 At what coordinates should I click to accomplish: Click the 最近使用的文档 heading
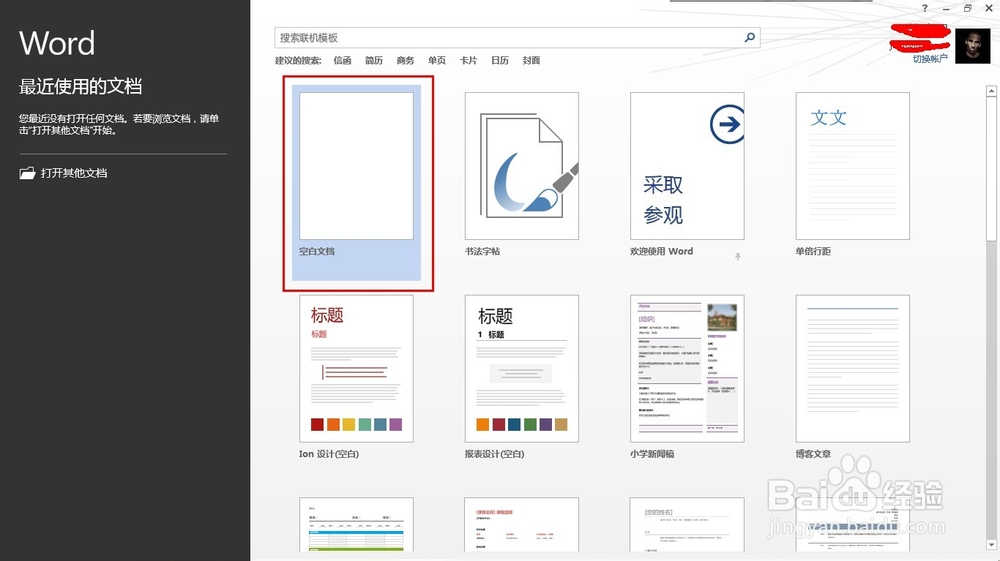pyautogui.click(x=80, y=86)
